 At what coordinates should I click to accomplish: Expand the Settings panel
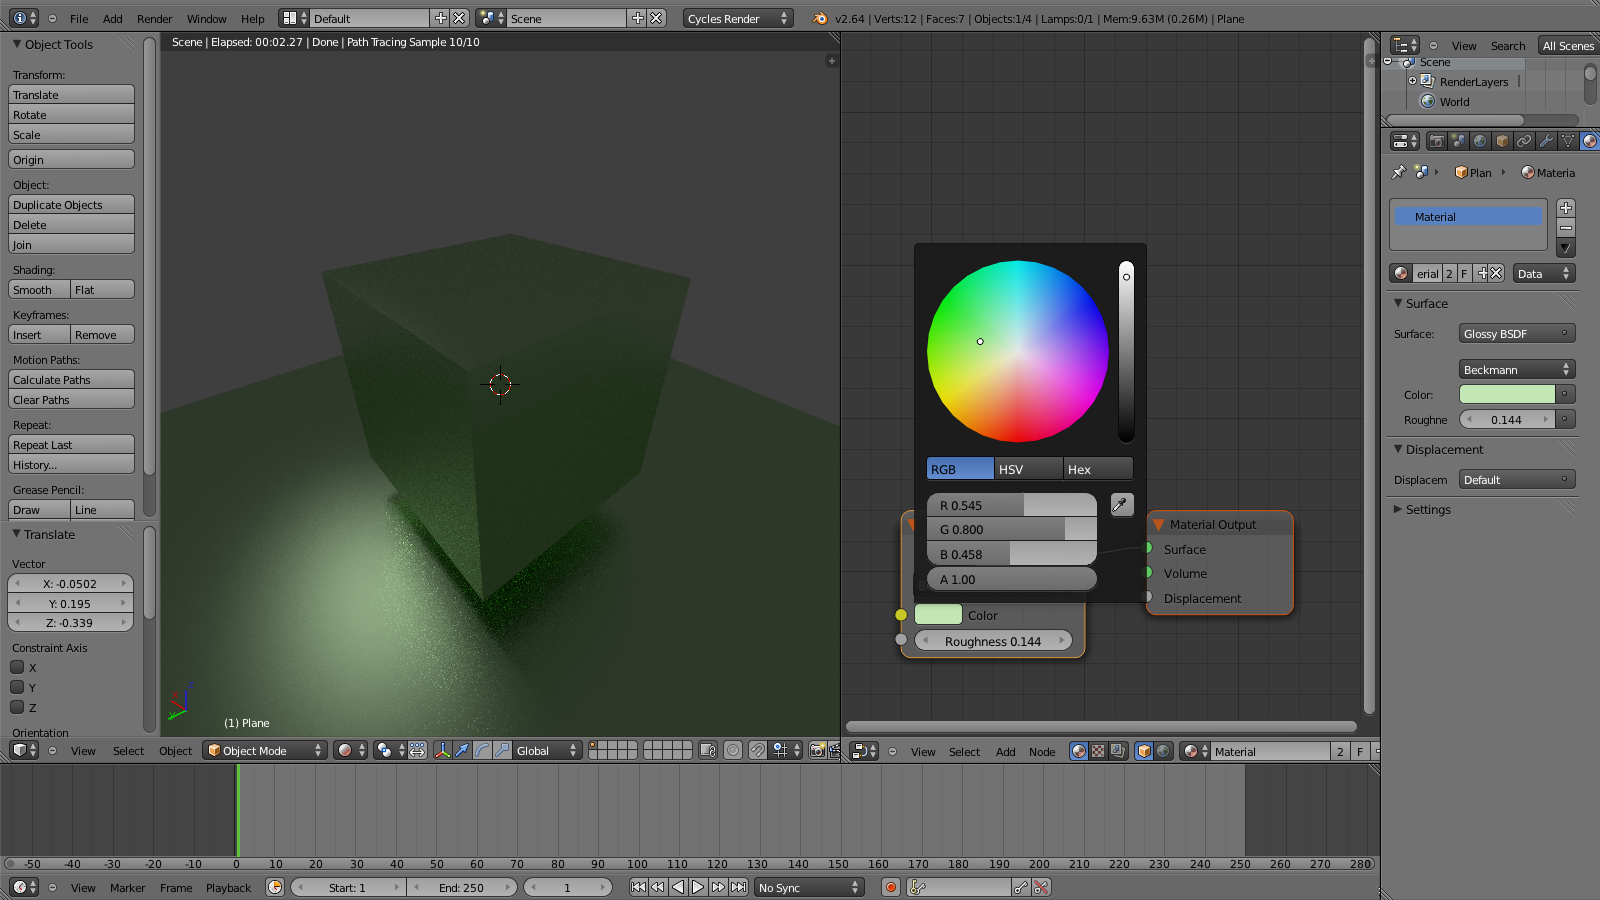(x=1427, y=509)
